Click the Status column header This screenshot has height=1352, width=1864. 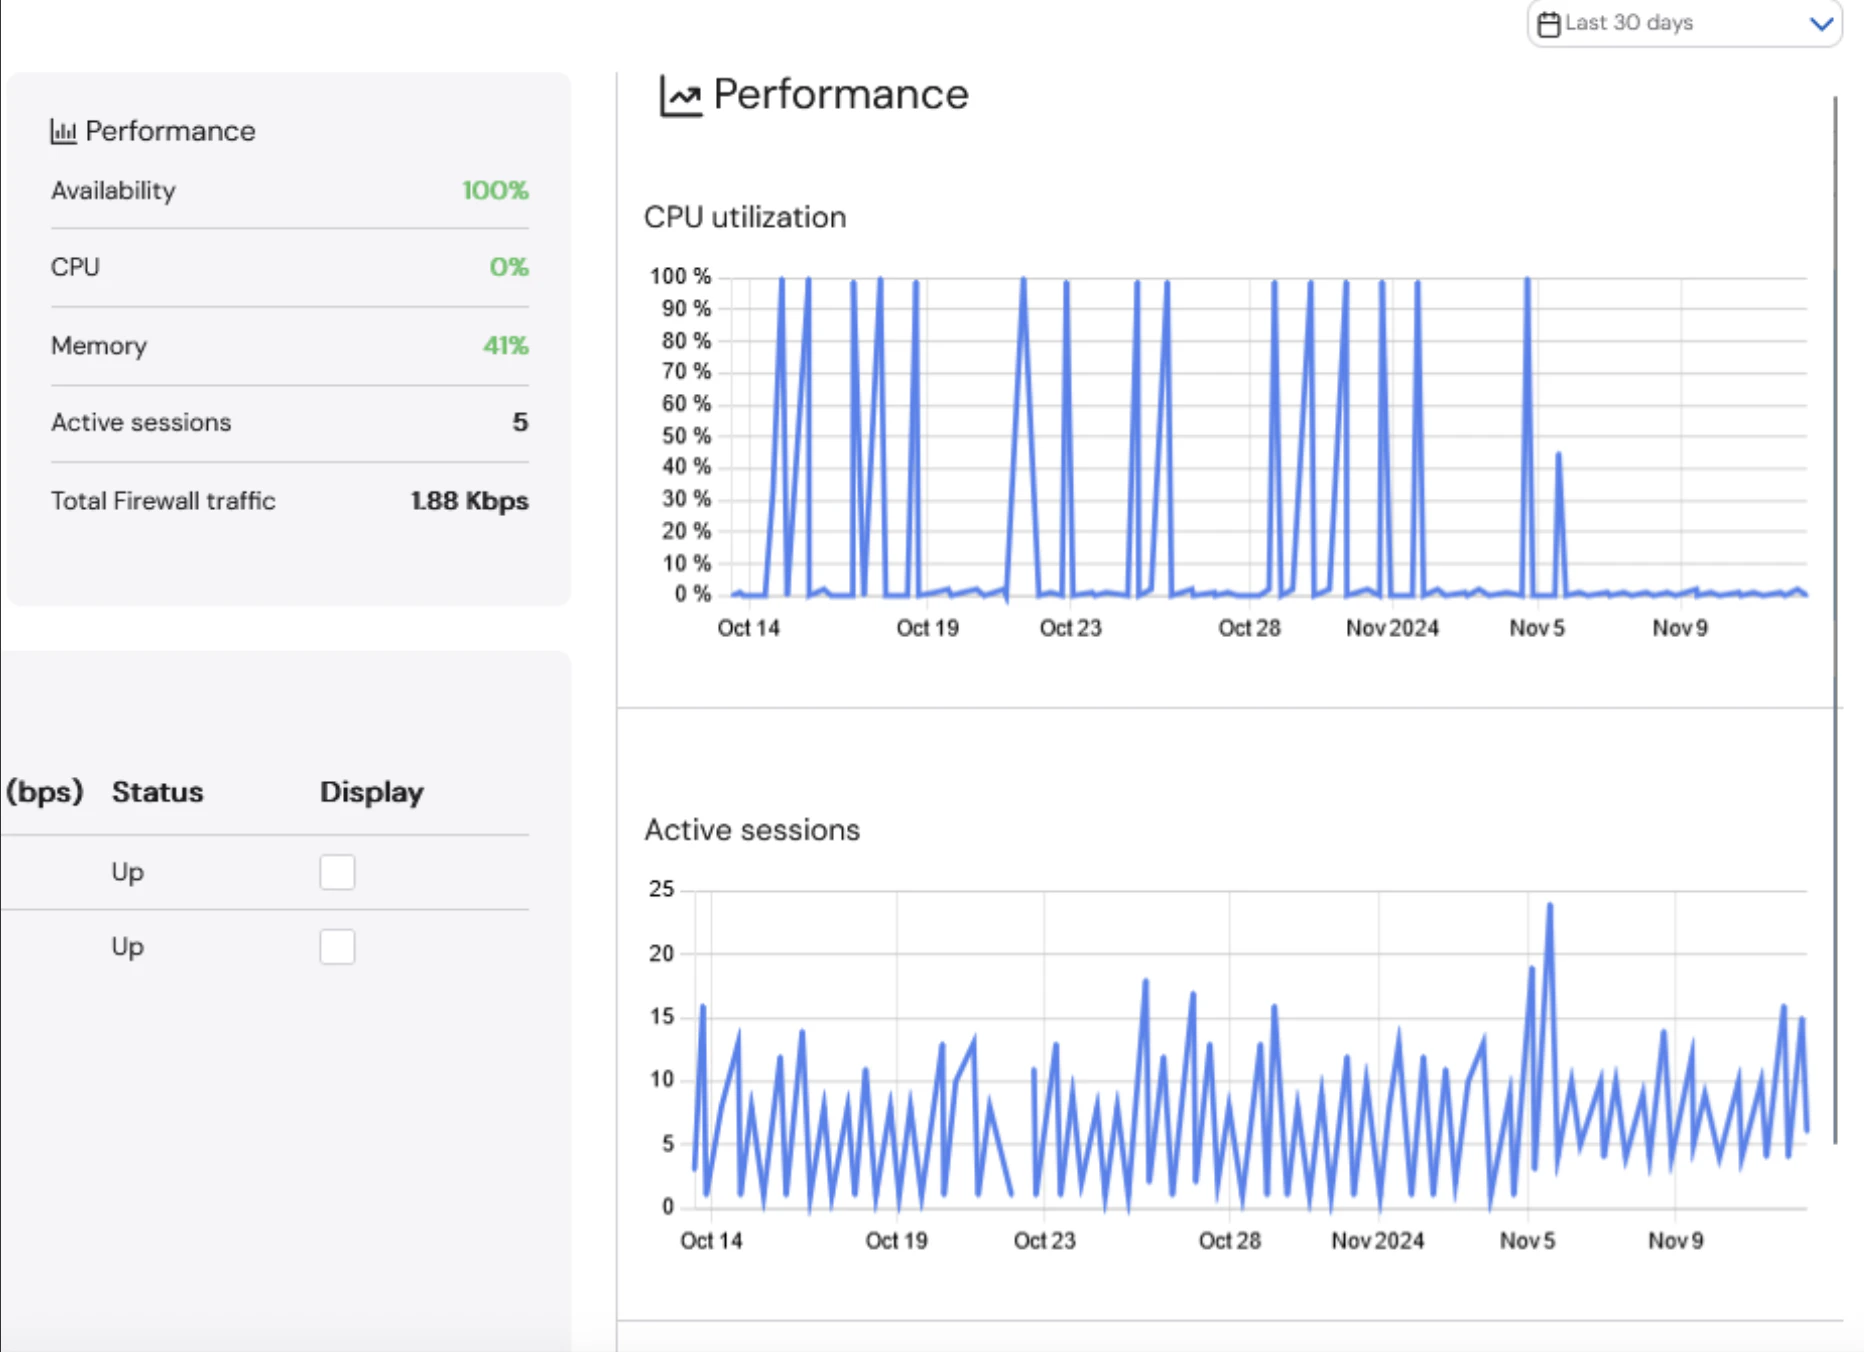[157, 792]
